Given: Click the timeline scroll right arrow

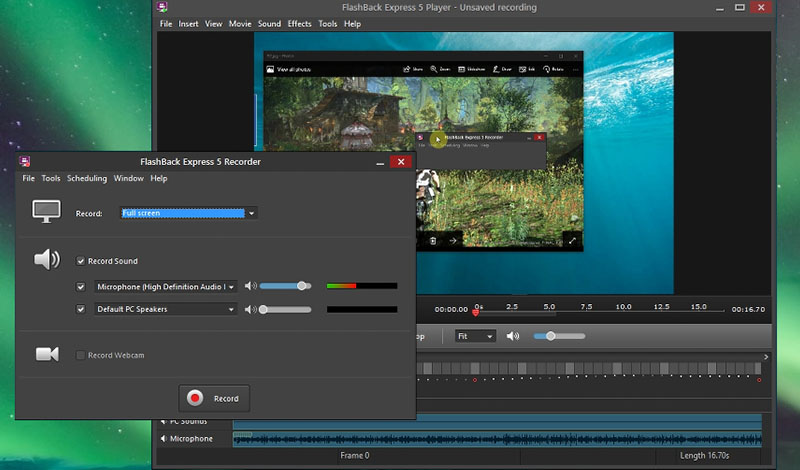Looking at the screenshot, I should click(766, 357).
